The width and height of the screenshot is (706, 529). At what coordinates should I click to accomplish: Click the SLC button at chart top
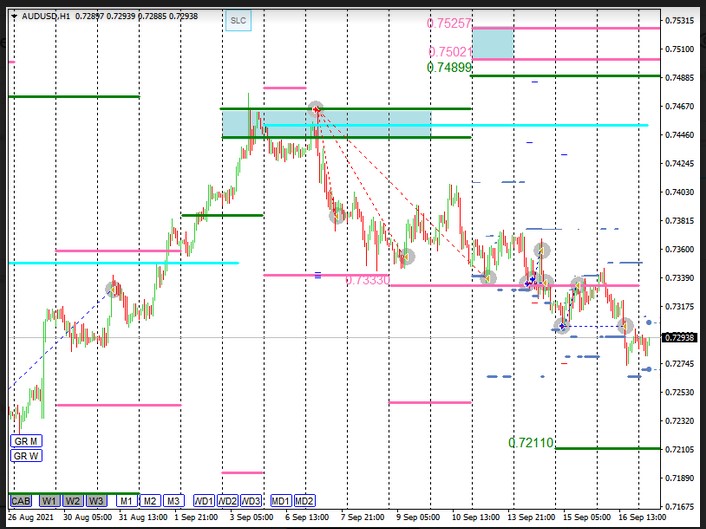[x=237, y=20]
